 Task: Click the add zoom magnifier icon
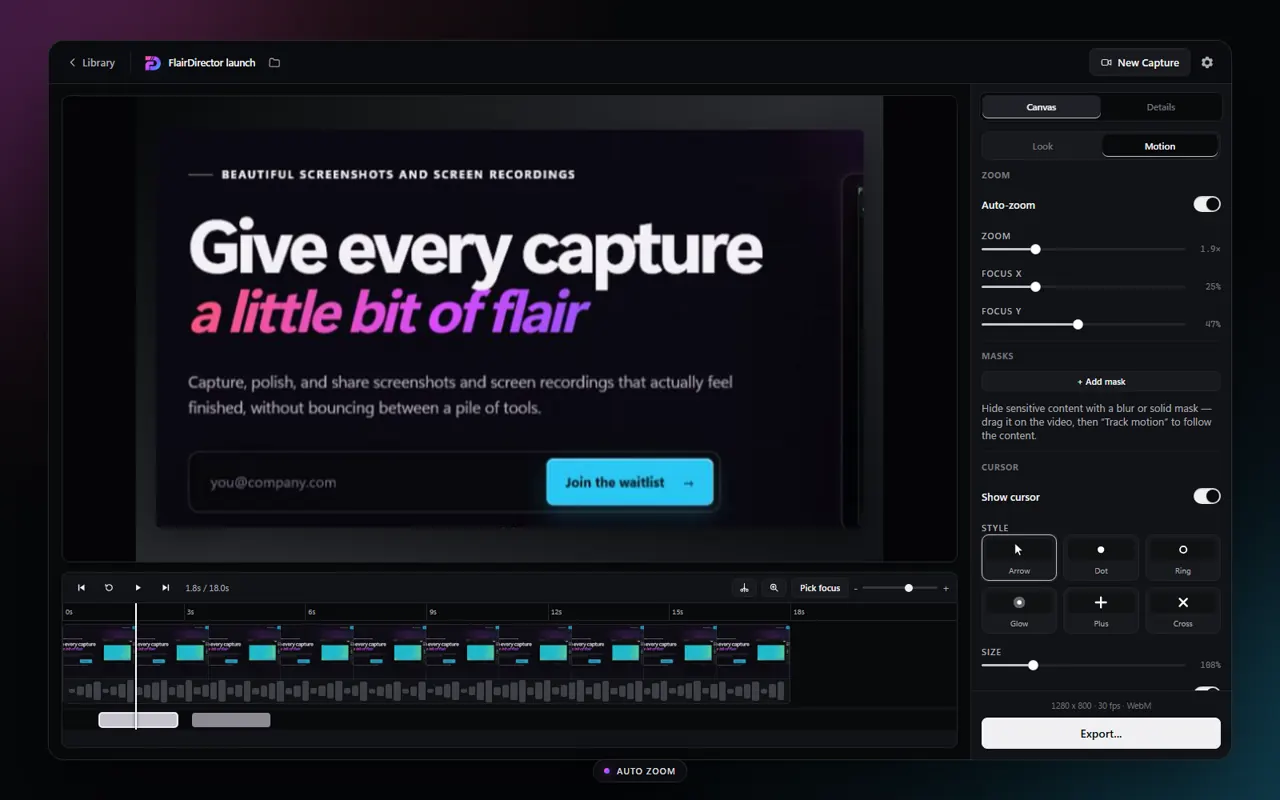pos(773,588)
